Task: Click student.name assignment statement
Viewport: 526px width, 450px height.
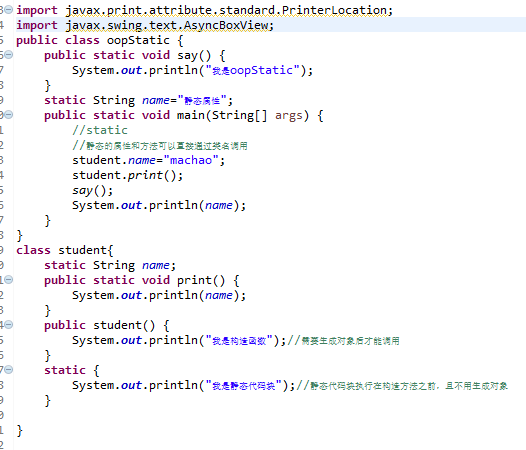Action: pyautogui.click(x=149, y=160)
